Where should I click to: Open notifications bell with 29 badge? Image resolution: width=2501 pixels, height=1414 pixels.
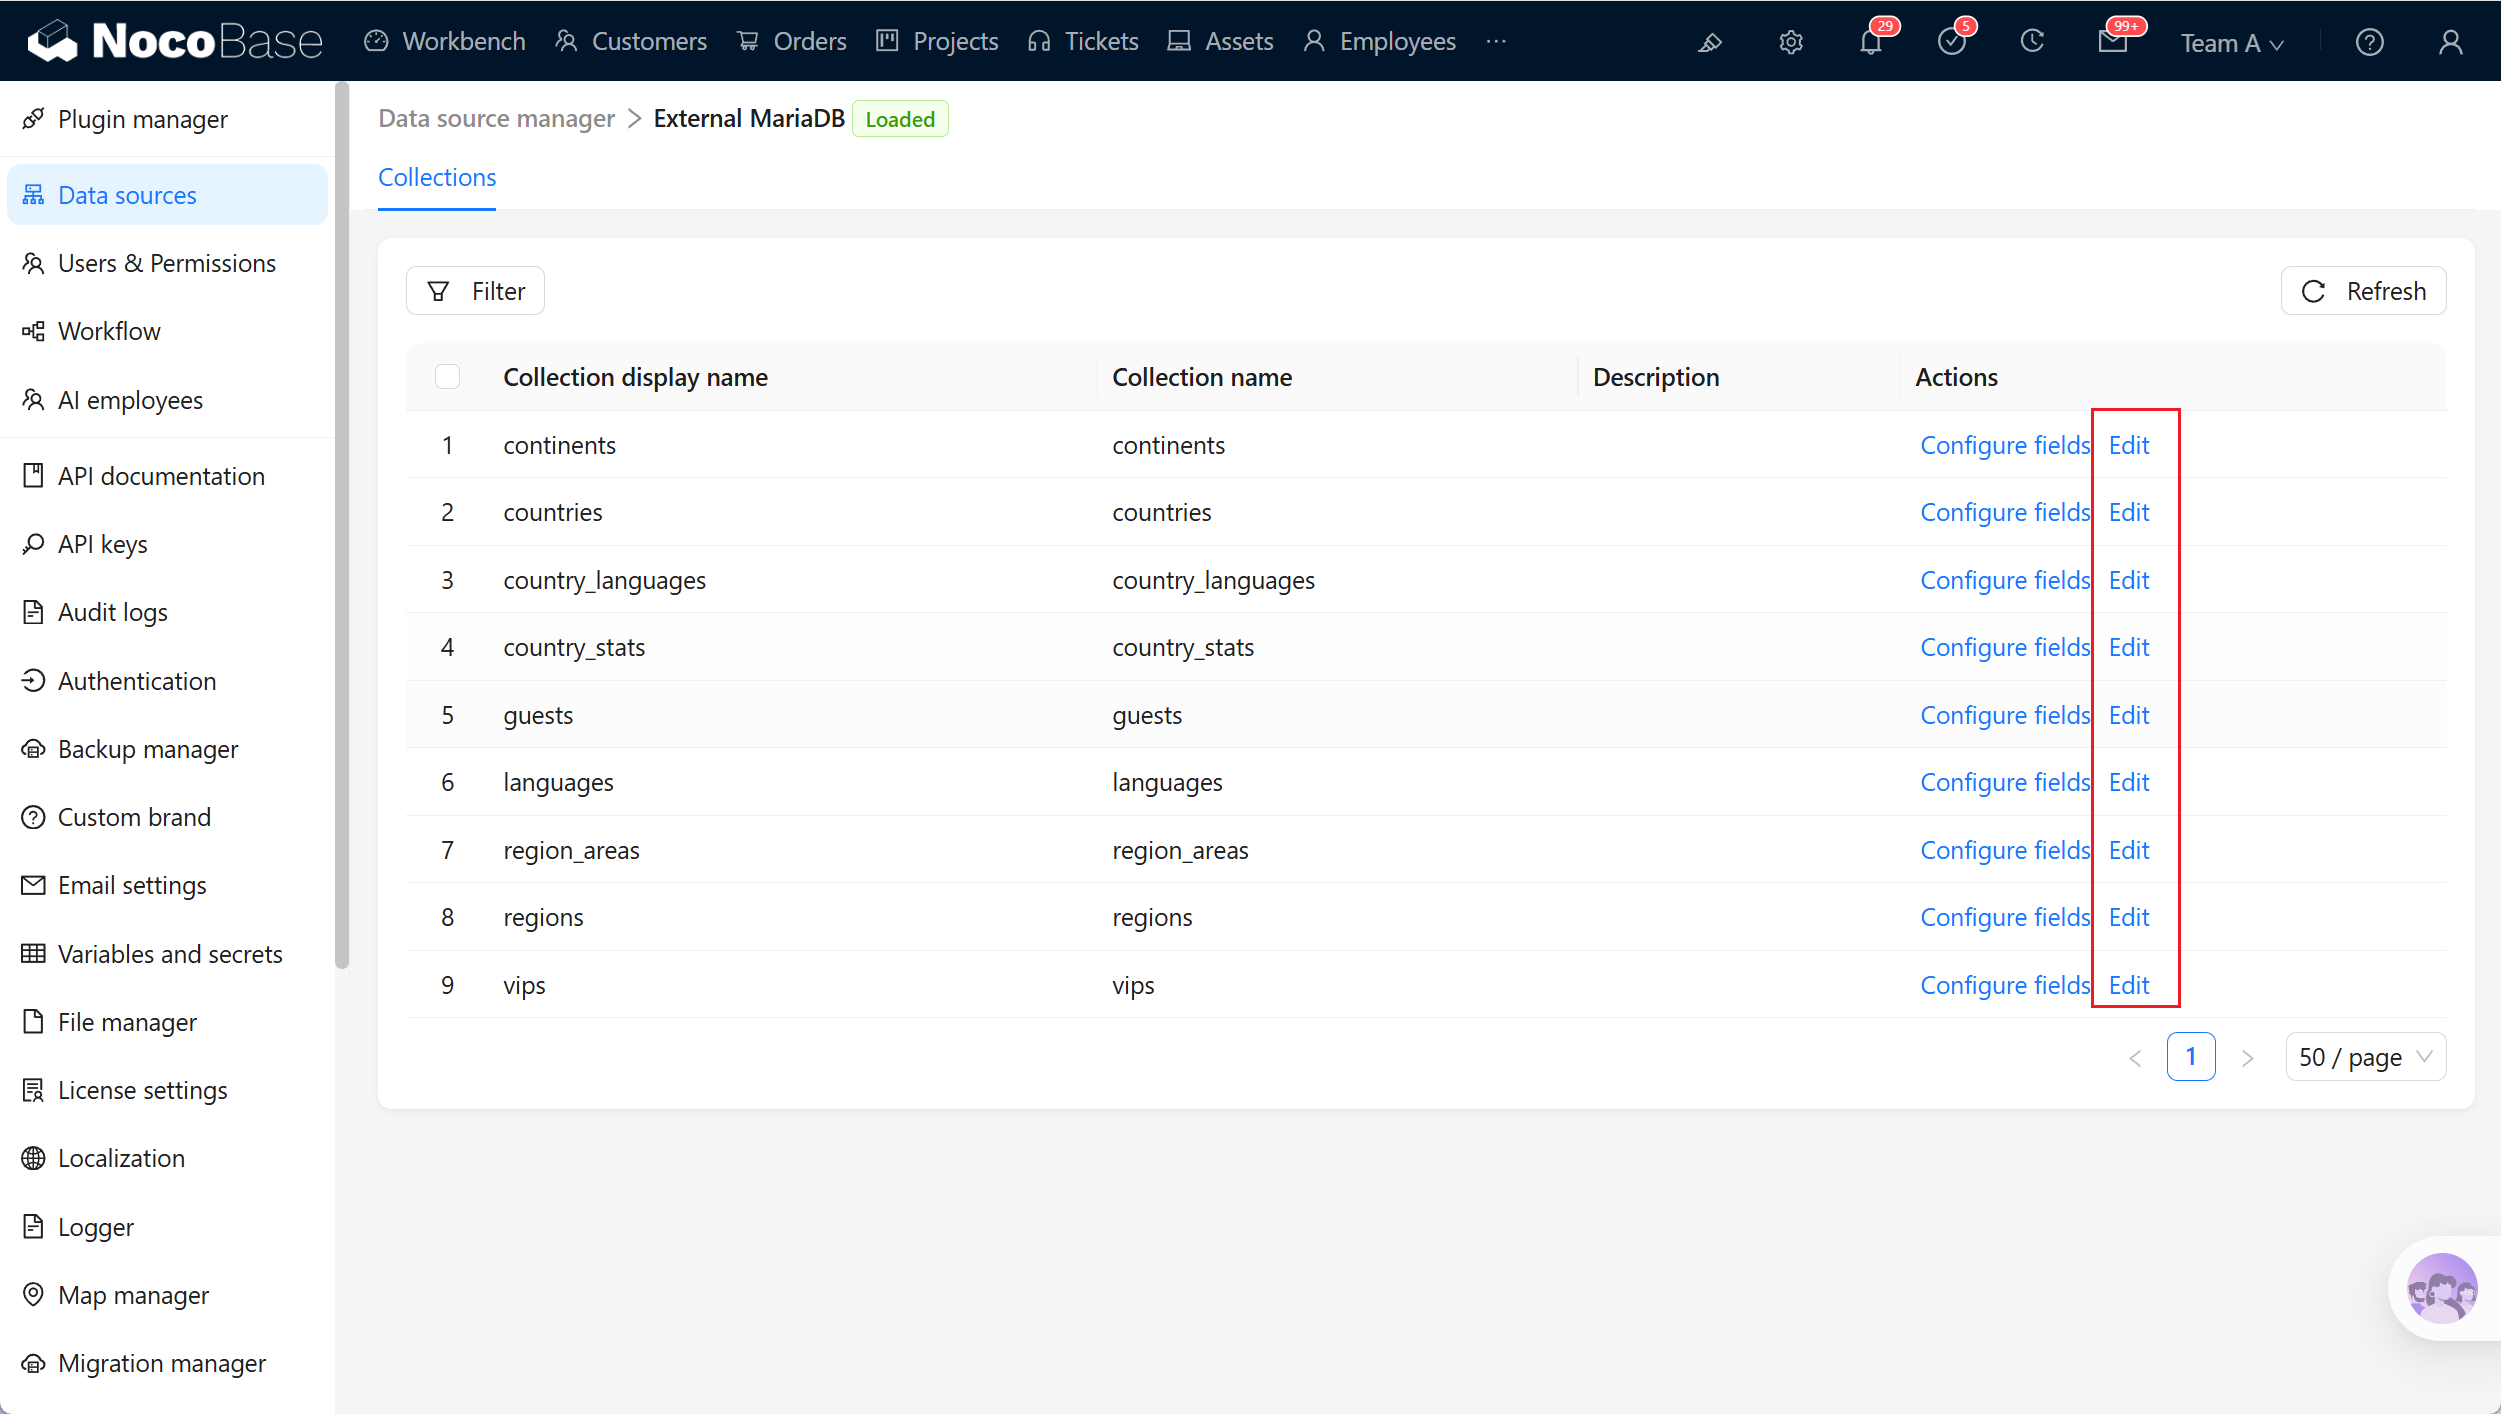(x=1871, y=42)
